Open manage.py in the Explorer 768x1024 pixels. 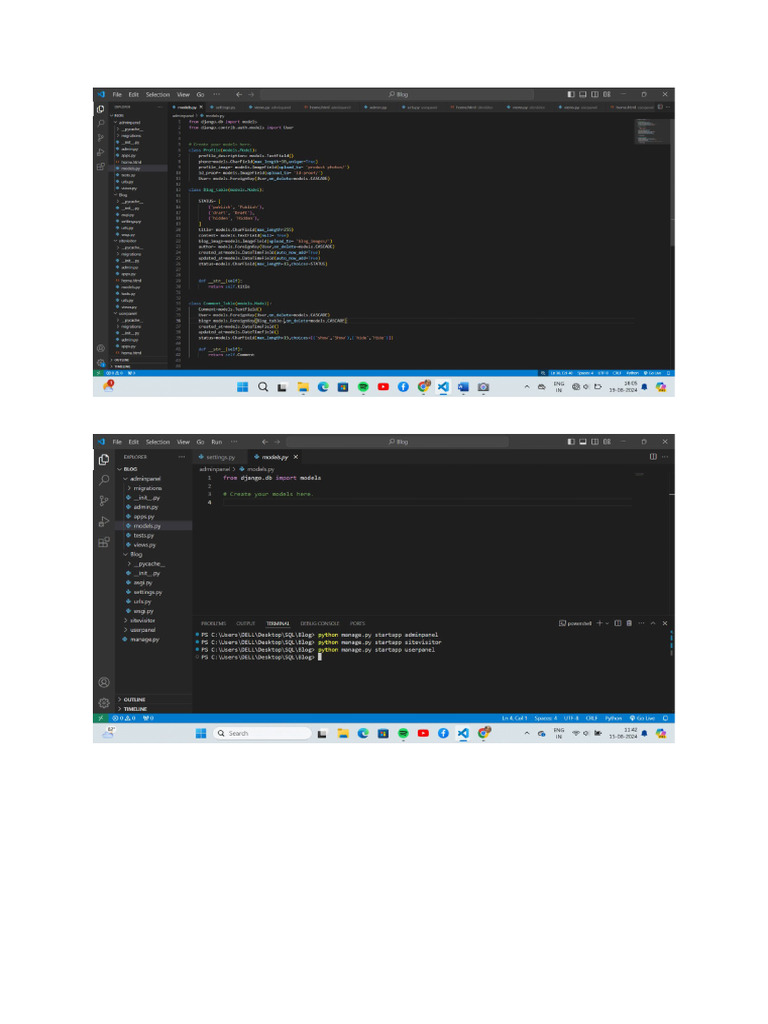coord(142,639)
